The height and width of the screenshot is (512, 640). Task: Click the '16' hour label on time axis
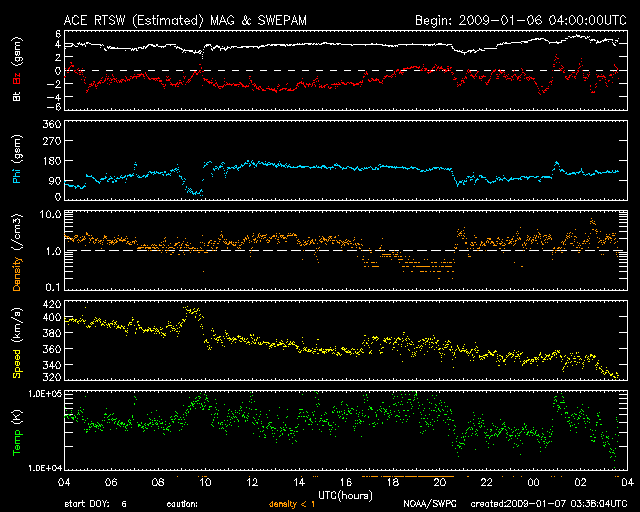coord(346,482)
